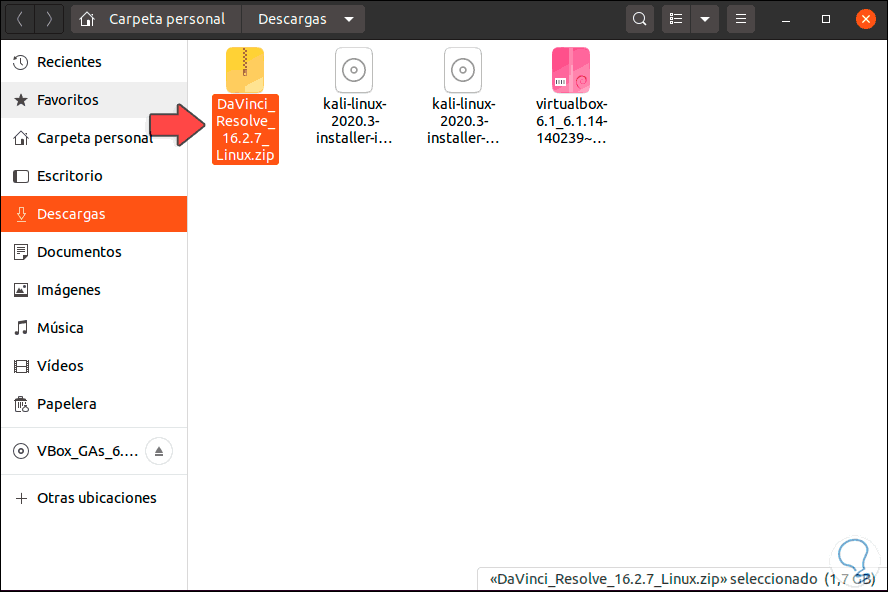Maximize the file manager window
888x592 pixels.
826,19
